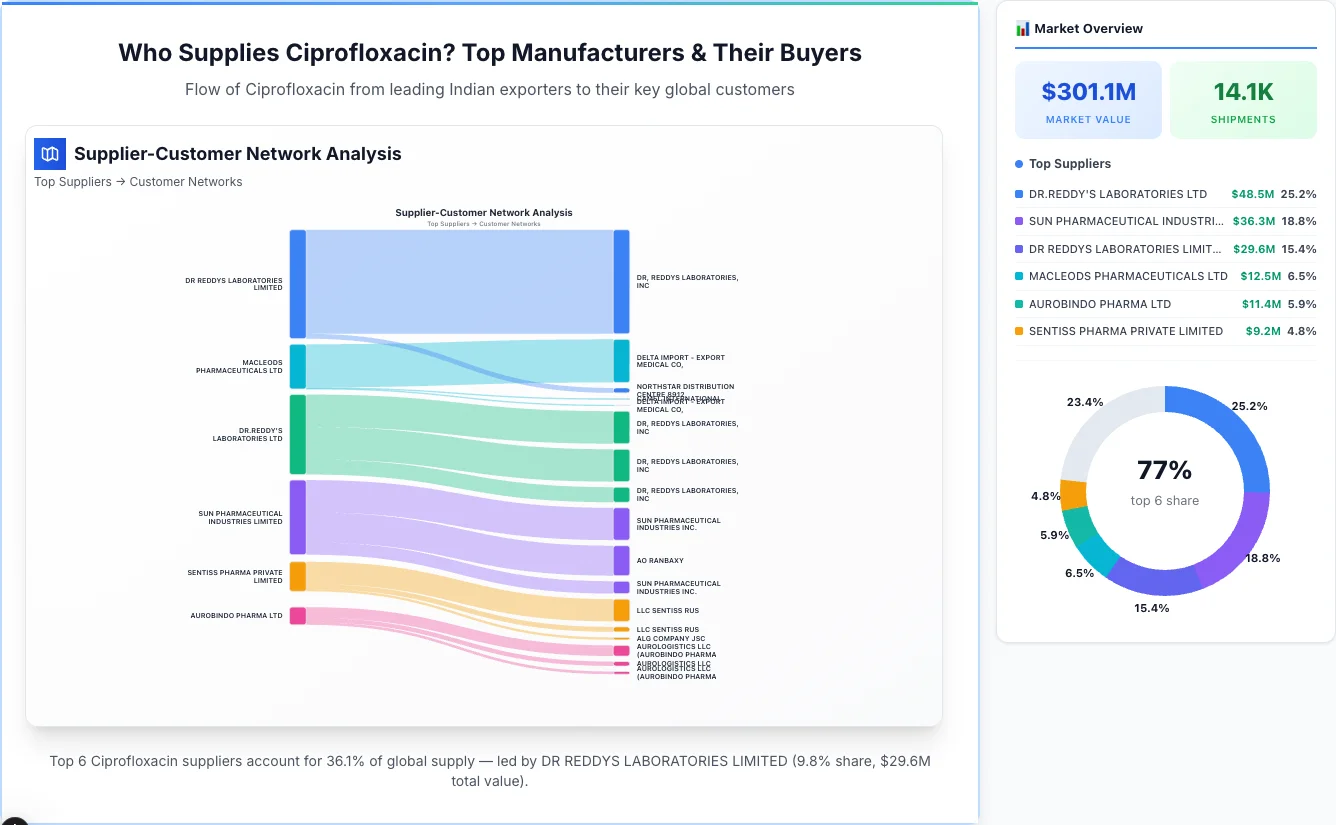Select the Top Suppliers → Customer Networks breadcrumb
1336x825 pixels.
click(x=138, y=181)
